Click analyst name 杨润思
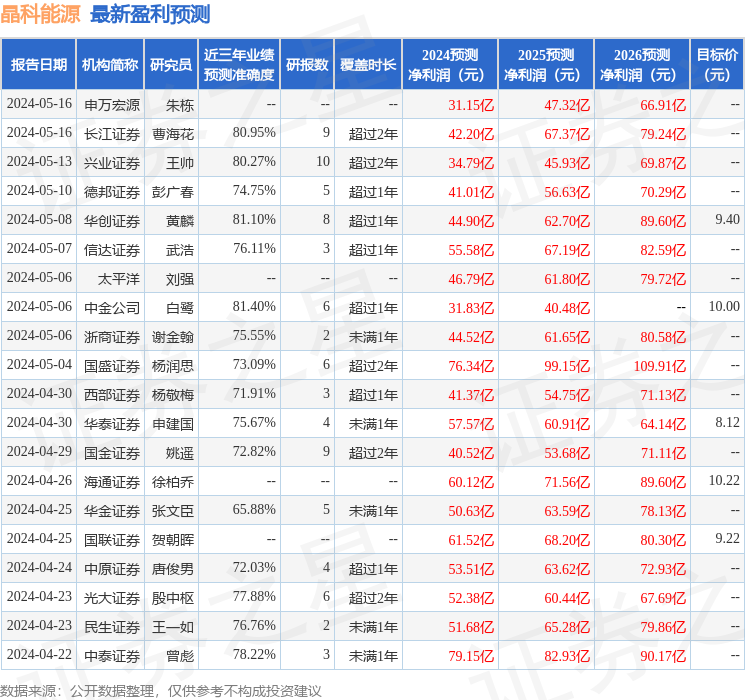The width and height of the screenshot is (745, 700). (x=173, y=366)
